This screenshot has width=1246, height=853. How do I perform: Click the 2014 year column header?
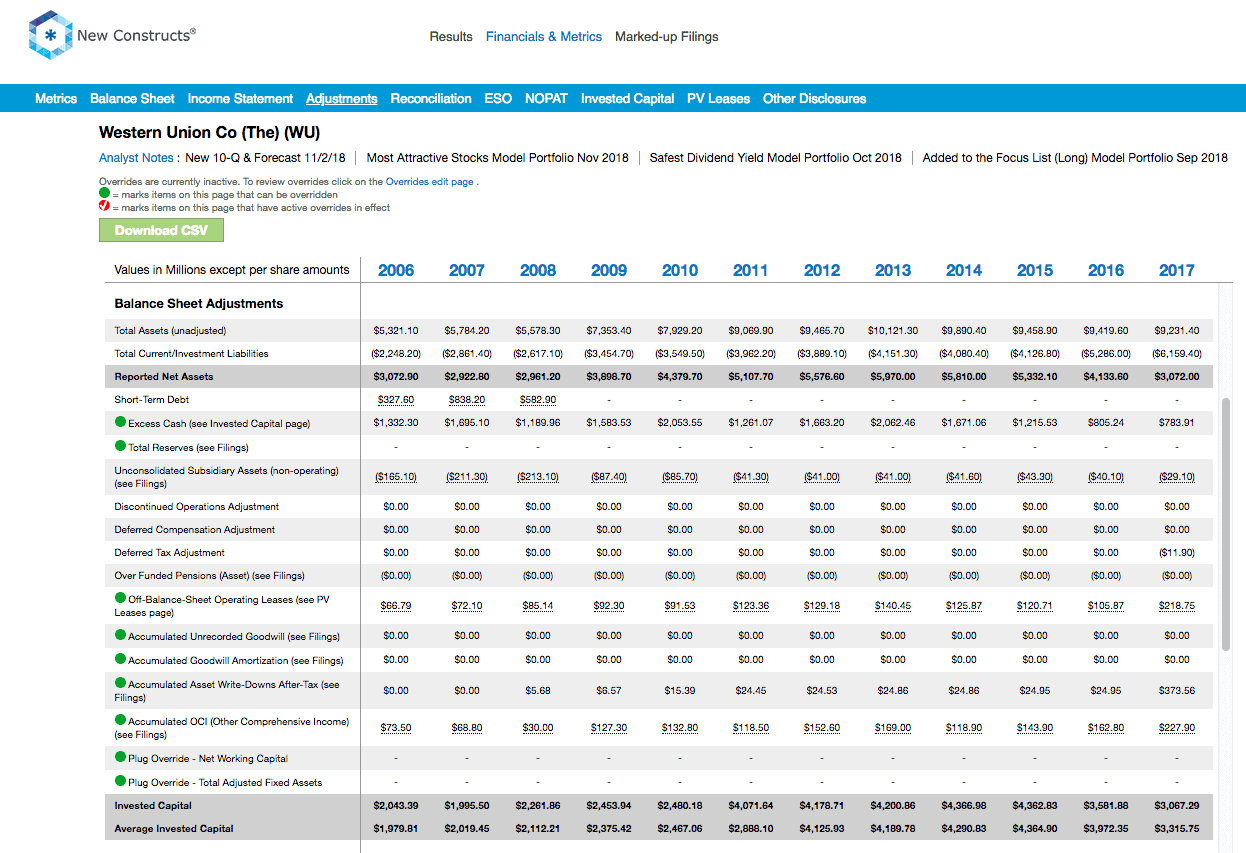pos(964,270)
